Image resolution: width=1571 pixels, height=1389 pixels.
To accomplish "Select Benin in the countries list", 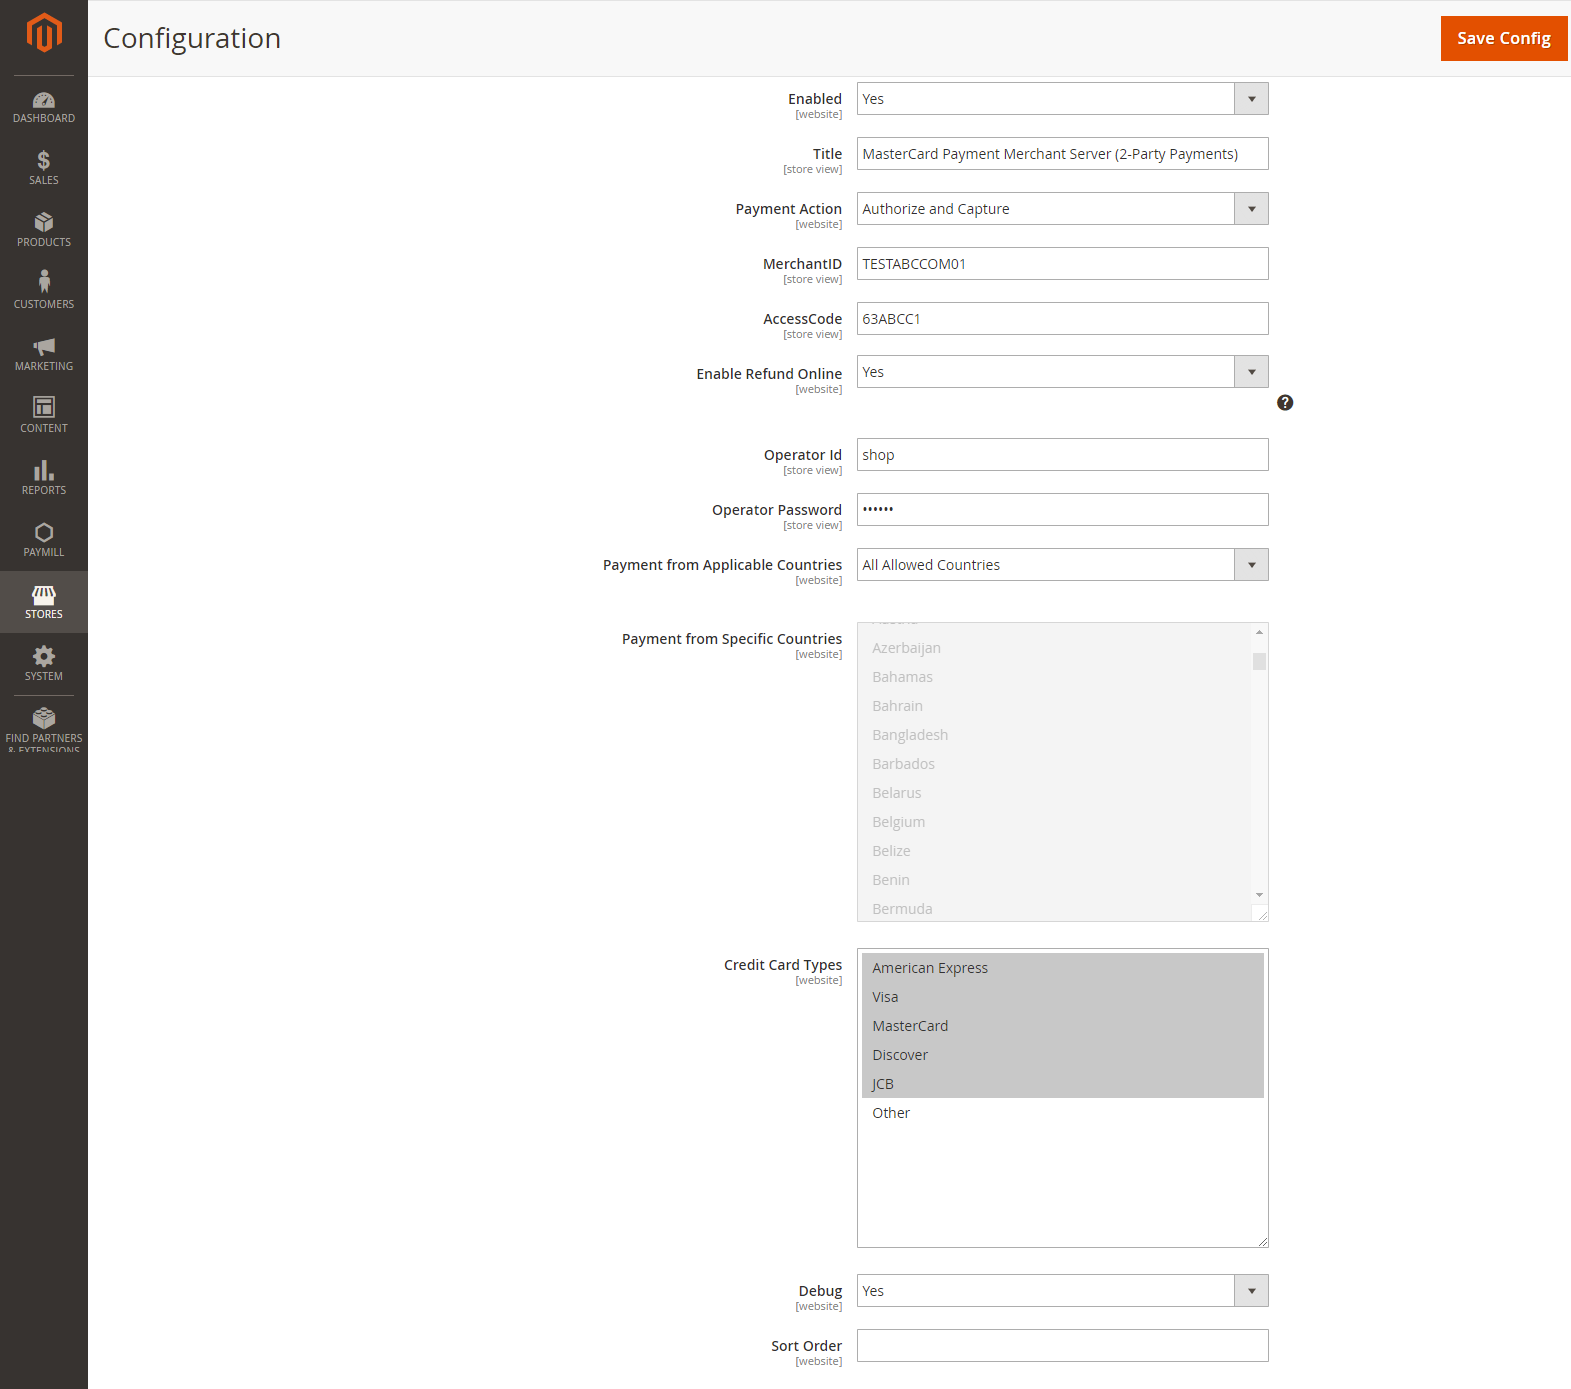I will pos(1055,880).
